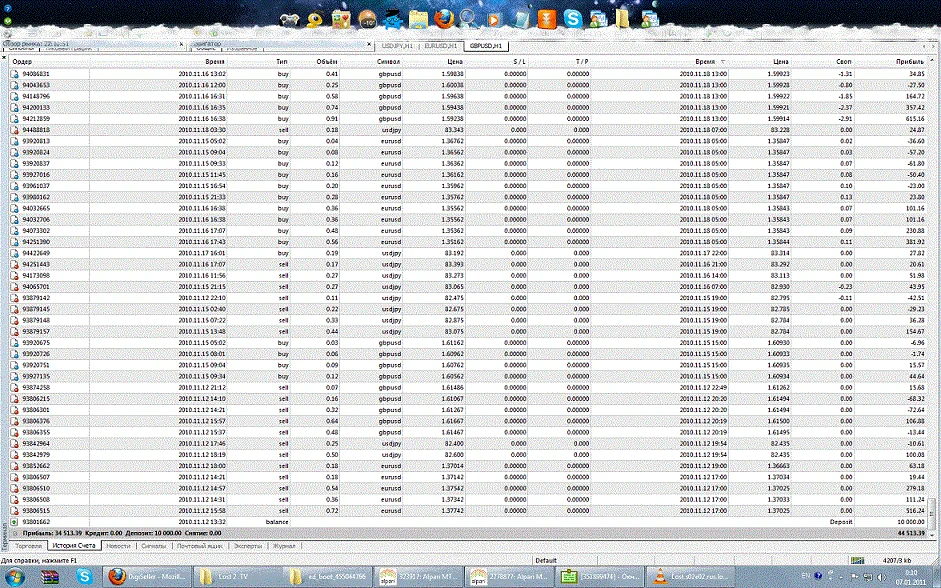Screen dimensions: 941x588
Task: Open the Торговля terminal tab
Action: [x=29, y=546]
